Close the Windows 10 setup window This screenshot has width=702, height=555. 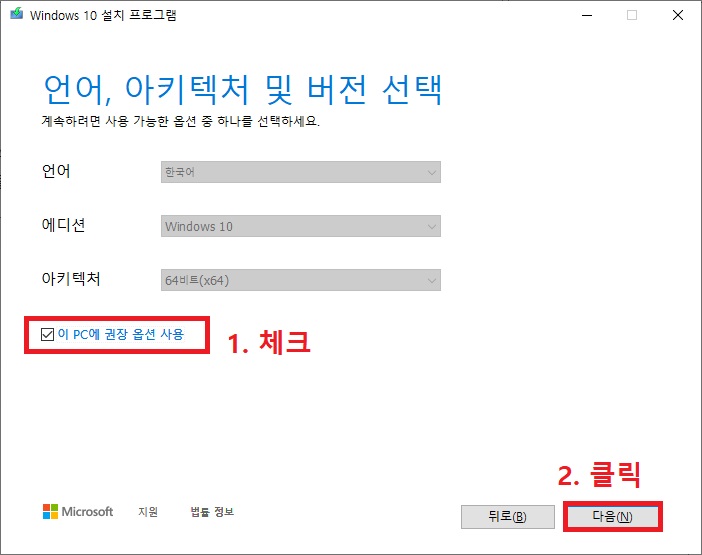tap(678, 15)
